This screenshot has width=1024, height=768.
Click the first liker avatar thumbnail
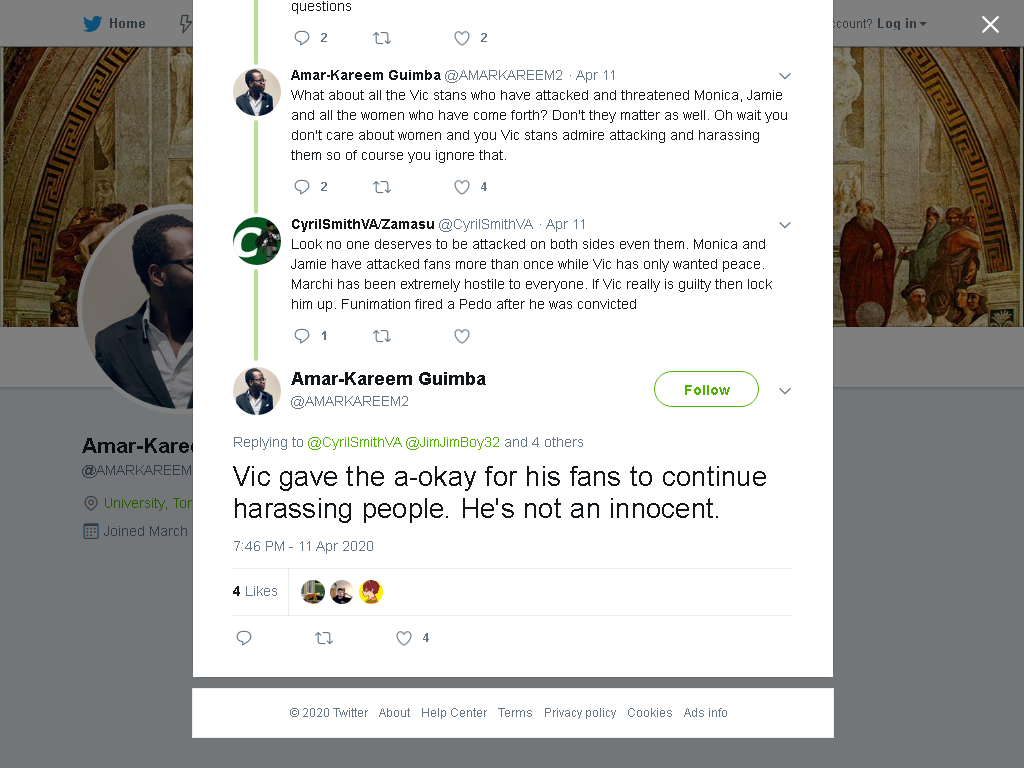(313, 592)
